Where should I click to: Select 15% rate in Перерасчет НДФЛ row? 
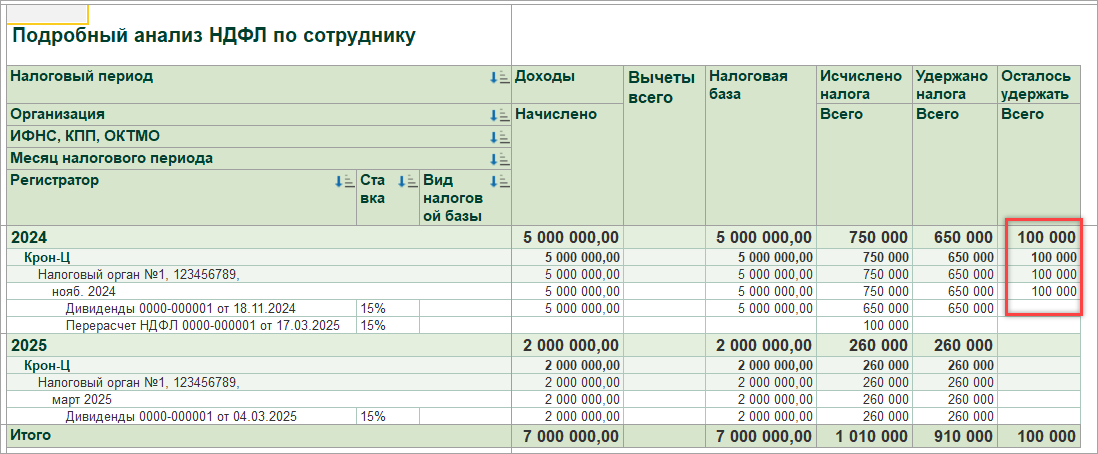tap(373, 326)
